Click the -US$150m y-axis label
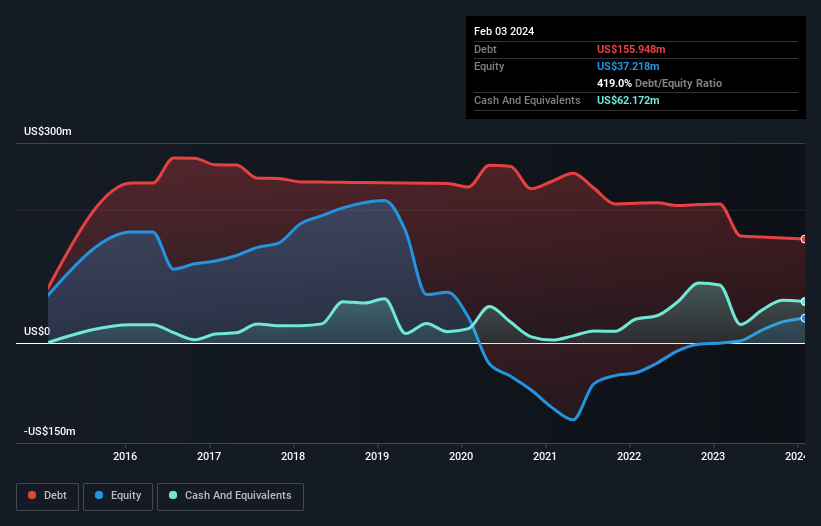Image resolution: width=821 pixels, height=526 pixels. (50, 431)
